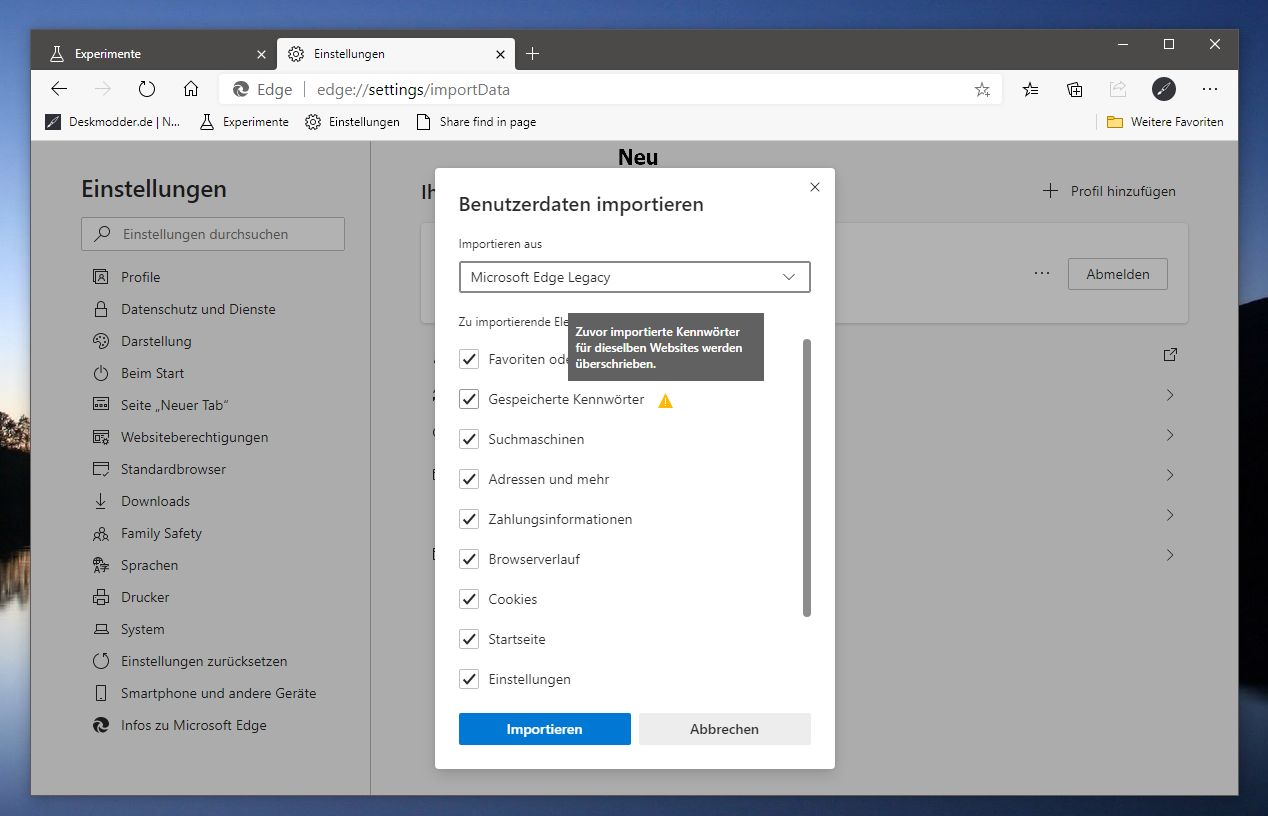The image size is (1268, 816).
Task: Click the Benutzerdaten importieren dialog heading
Action: click(x=581, y=204)
